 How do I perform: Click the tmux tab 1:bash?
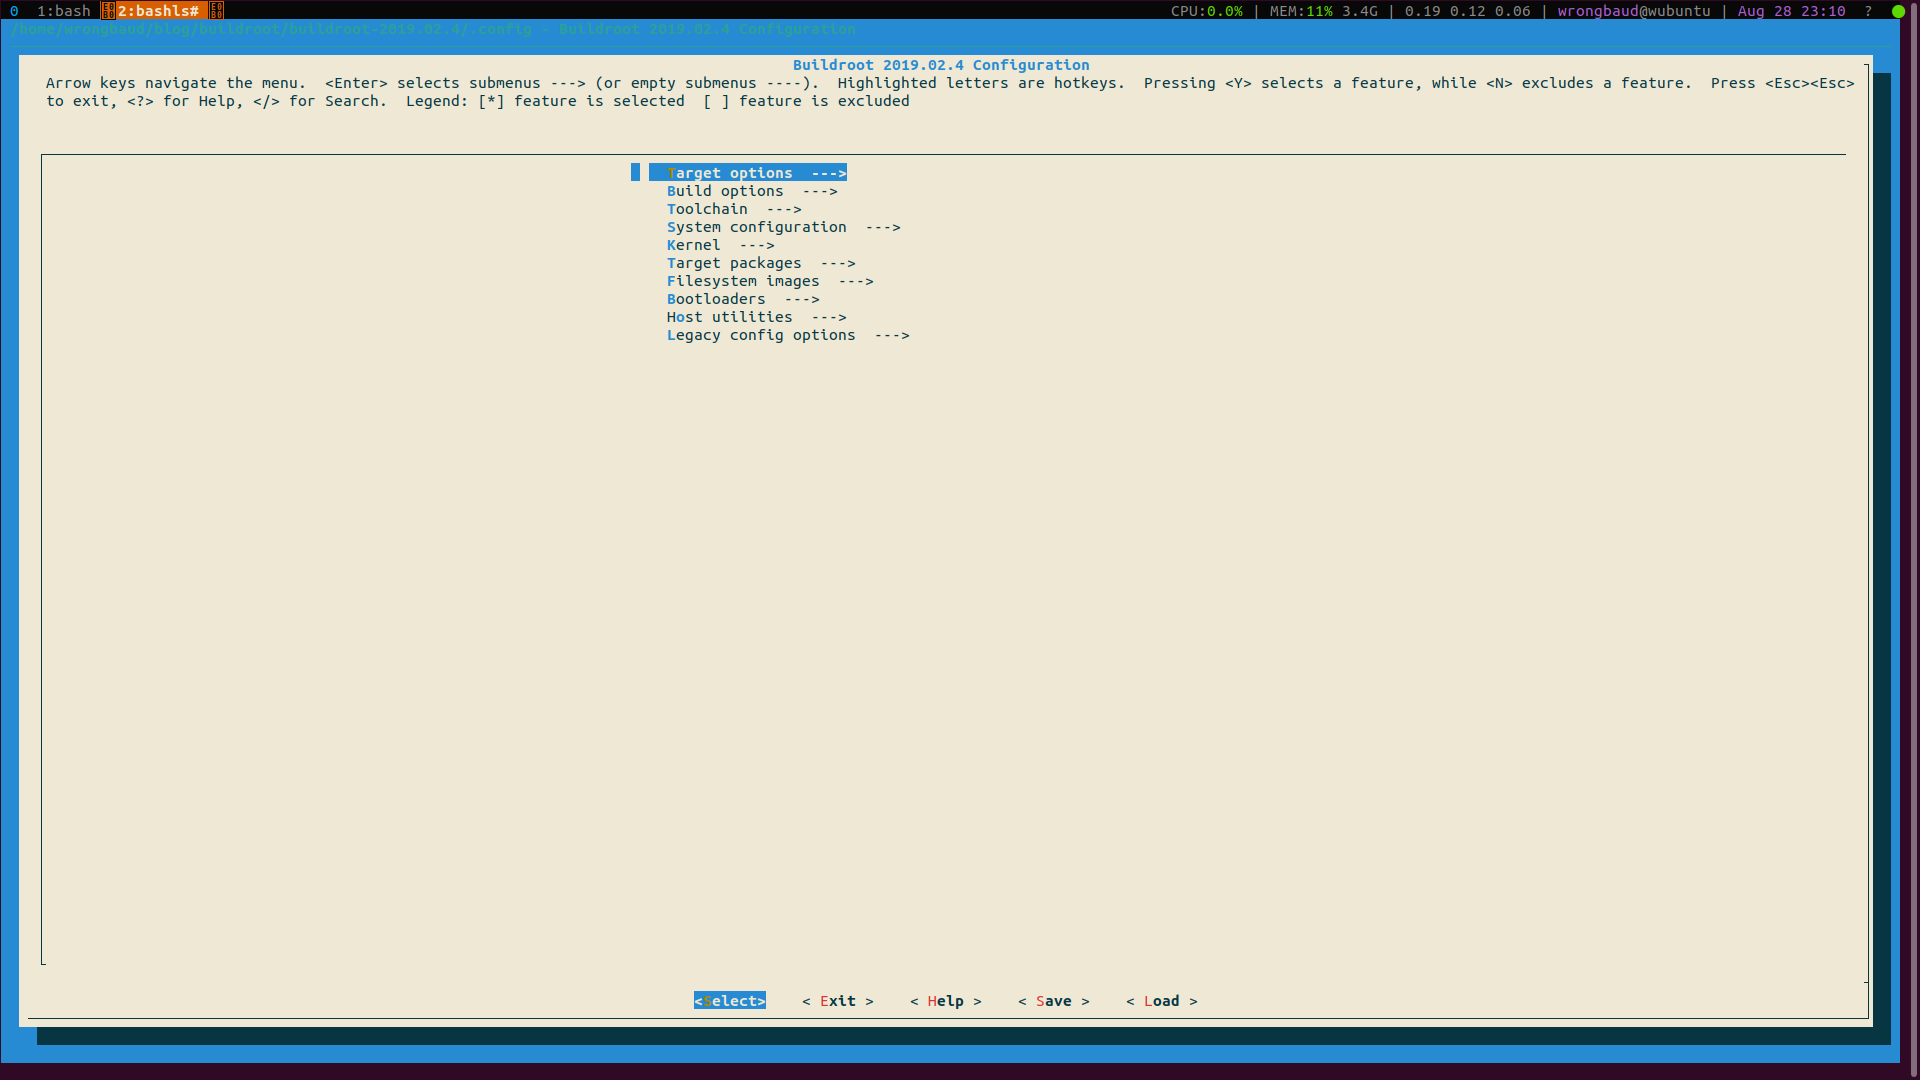coord(63,9)
